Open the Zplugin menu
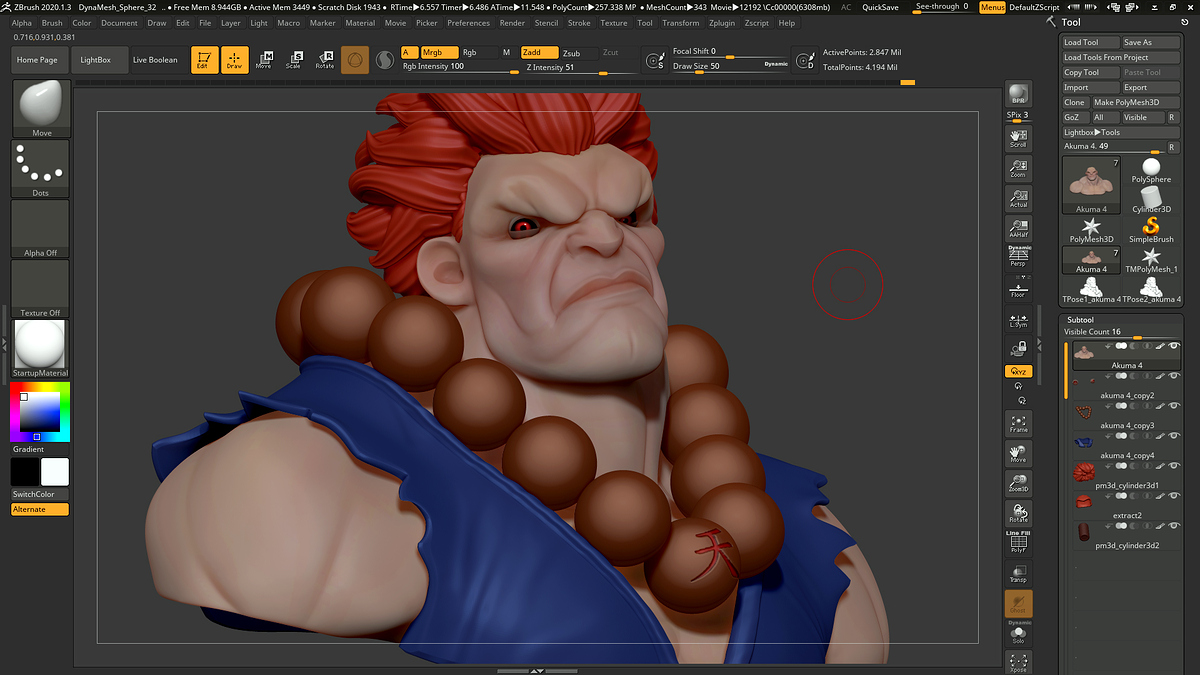 [x=722, y=22]
